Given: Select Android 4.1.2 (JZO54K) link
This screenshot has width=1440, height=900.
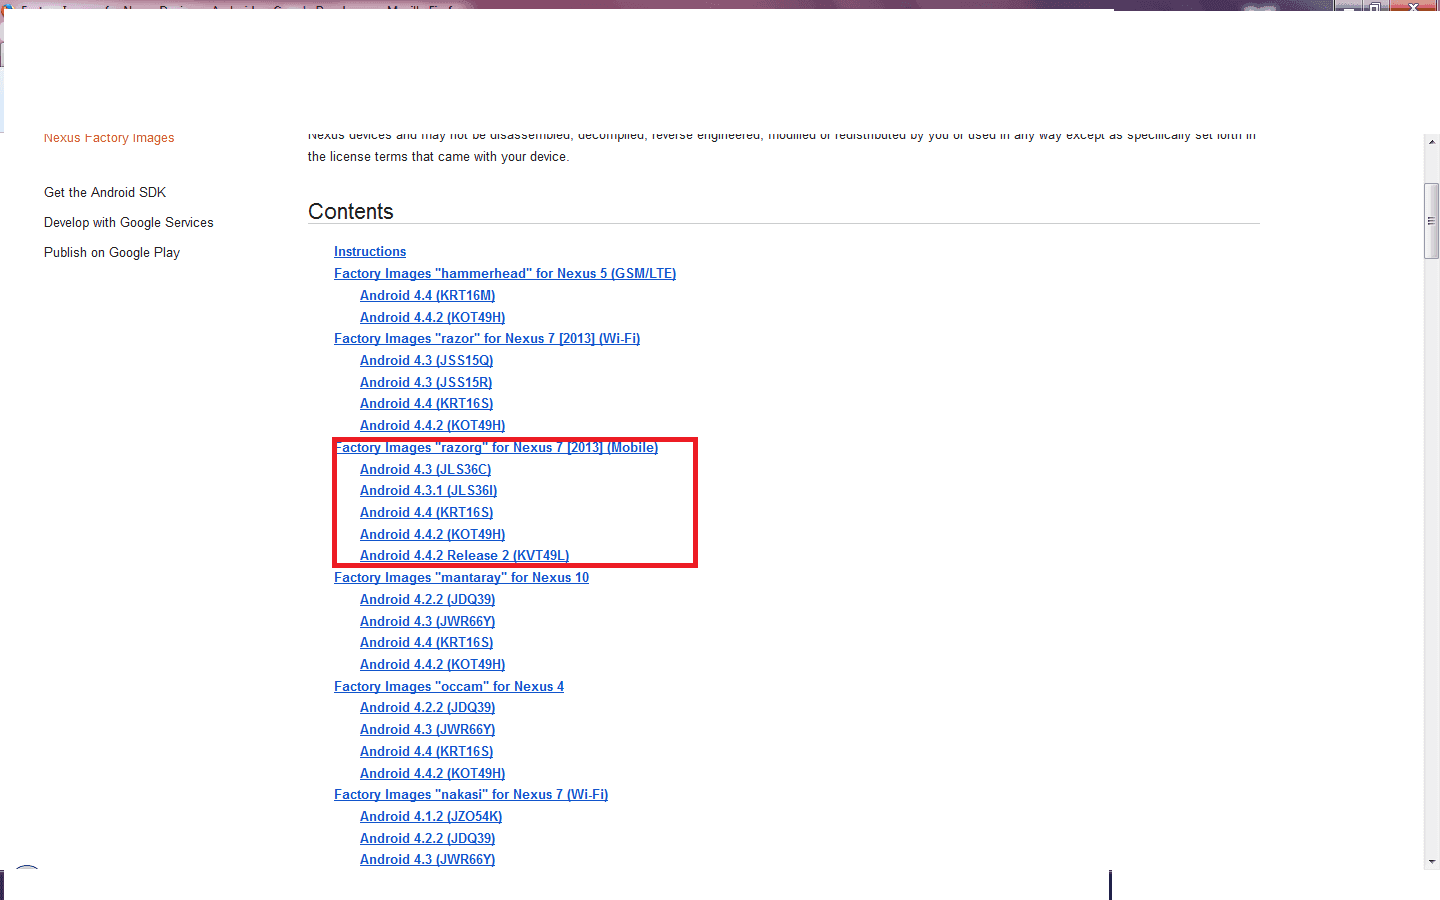Looking at the screenshot, I should [x=431, y=816].
